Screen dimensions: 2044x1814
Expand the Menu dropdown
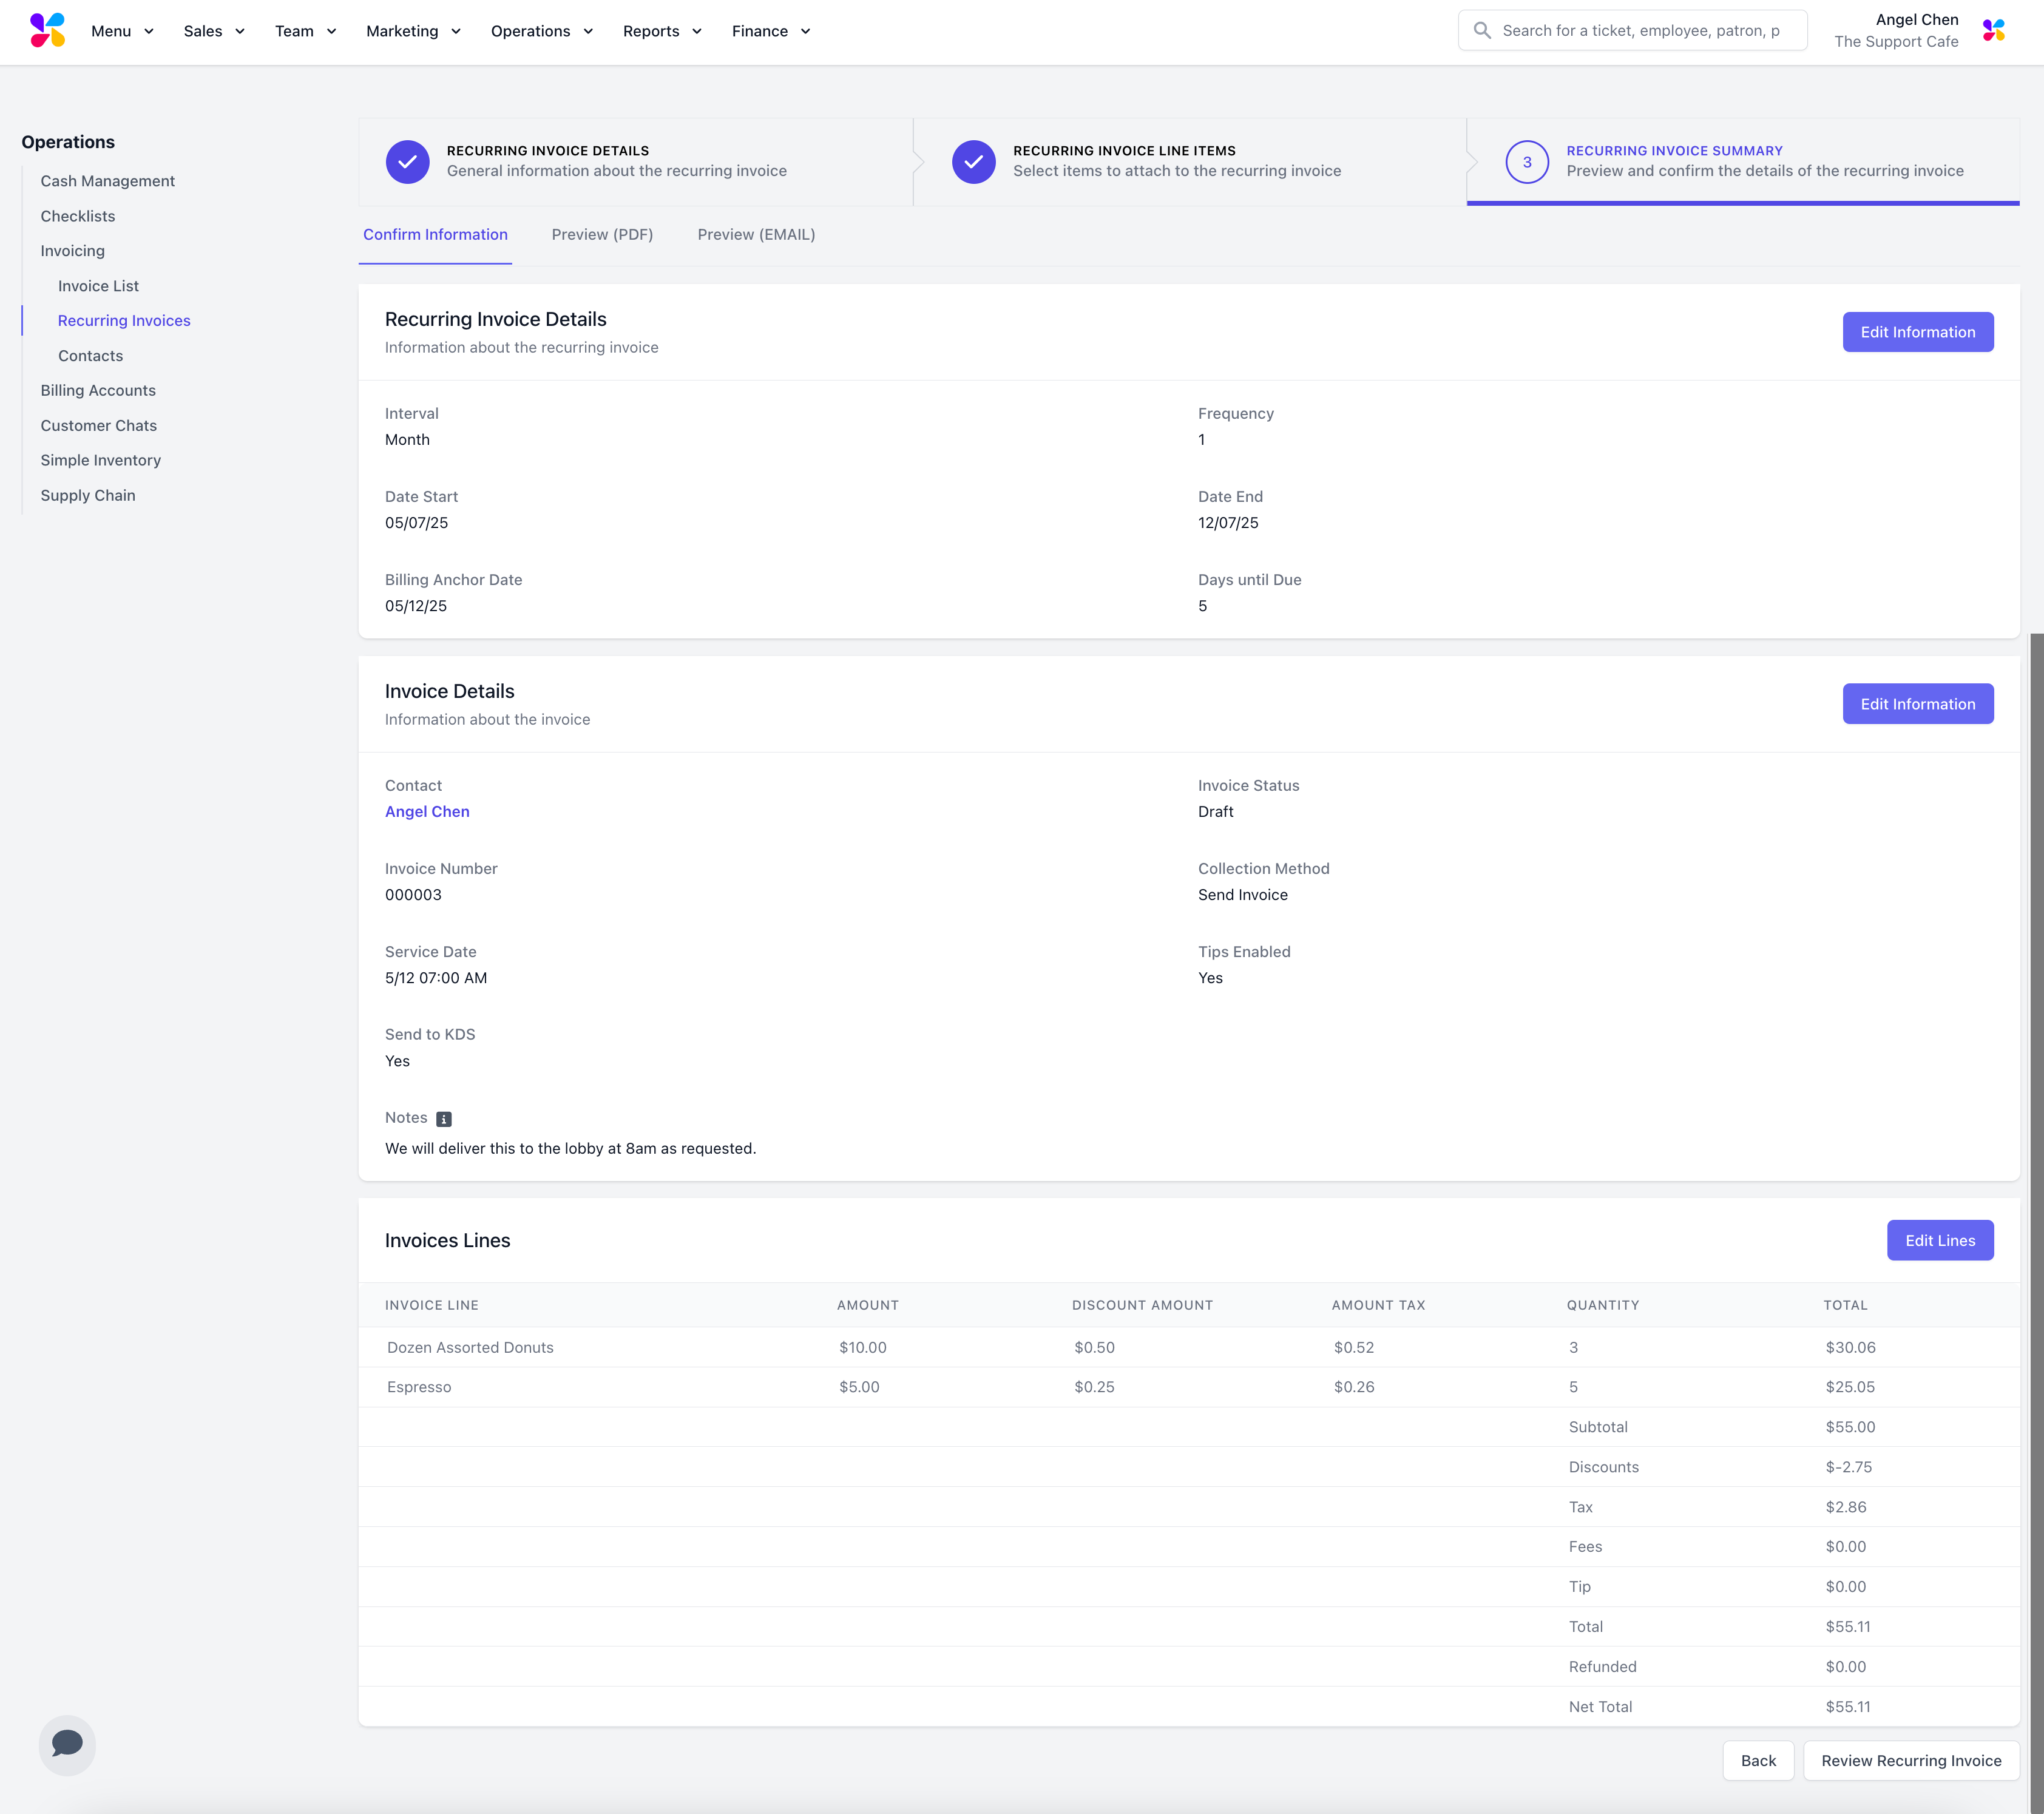pos(122,31)
